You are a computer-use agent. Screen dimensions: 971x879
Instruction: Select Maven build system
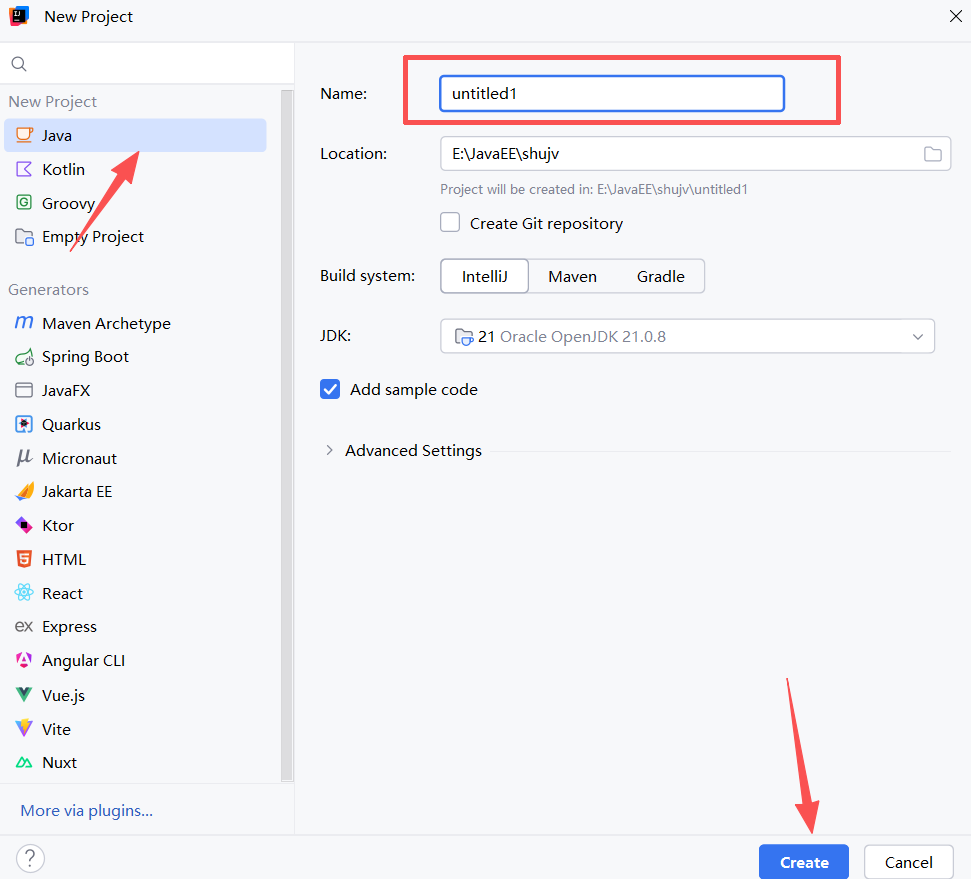(x=572, y=276)
